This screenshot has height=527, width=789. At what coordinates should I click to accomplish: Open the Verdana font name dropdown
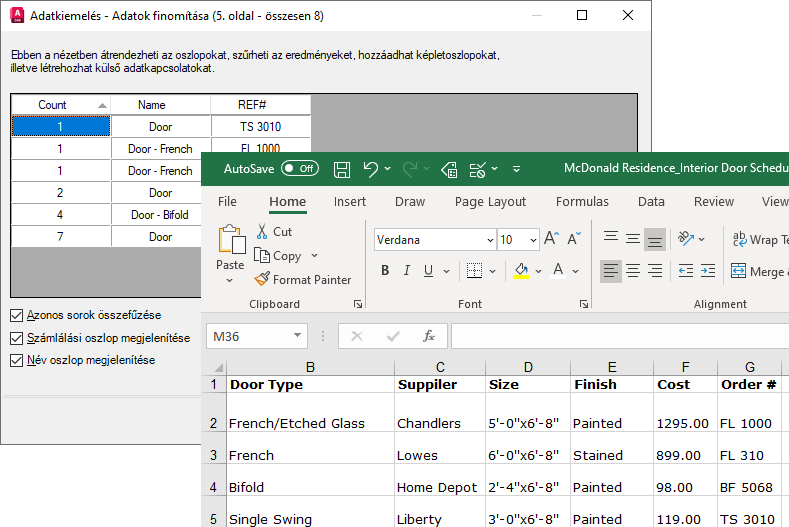pos(490,240)
